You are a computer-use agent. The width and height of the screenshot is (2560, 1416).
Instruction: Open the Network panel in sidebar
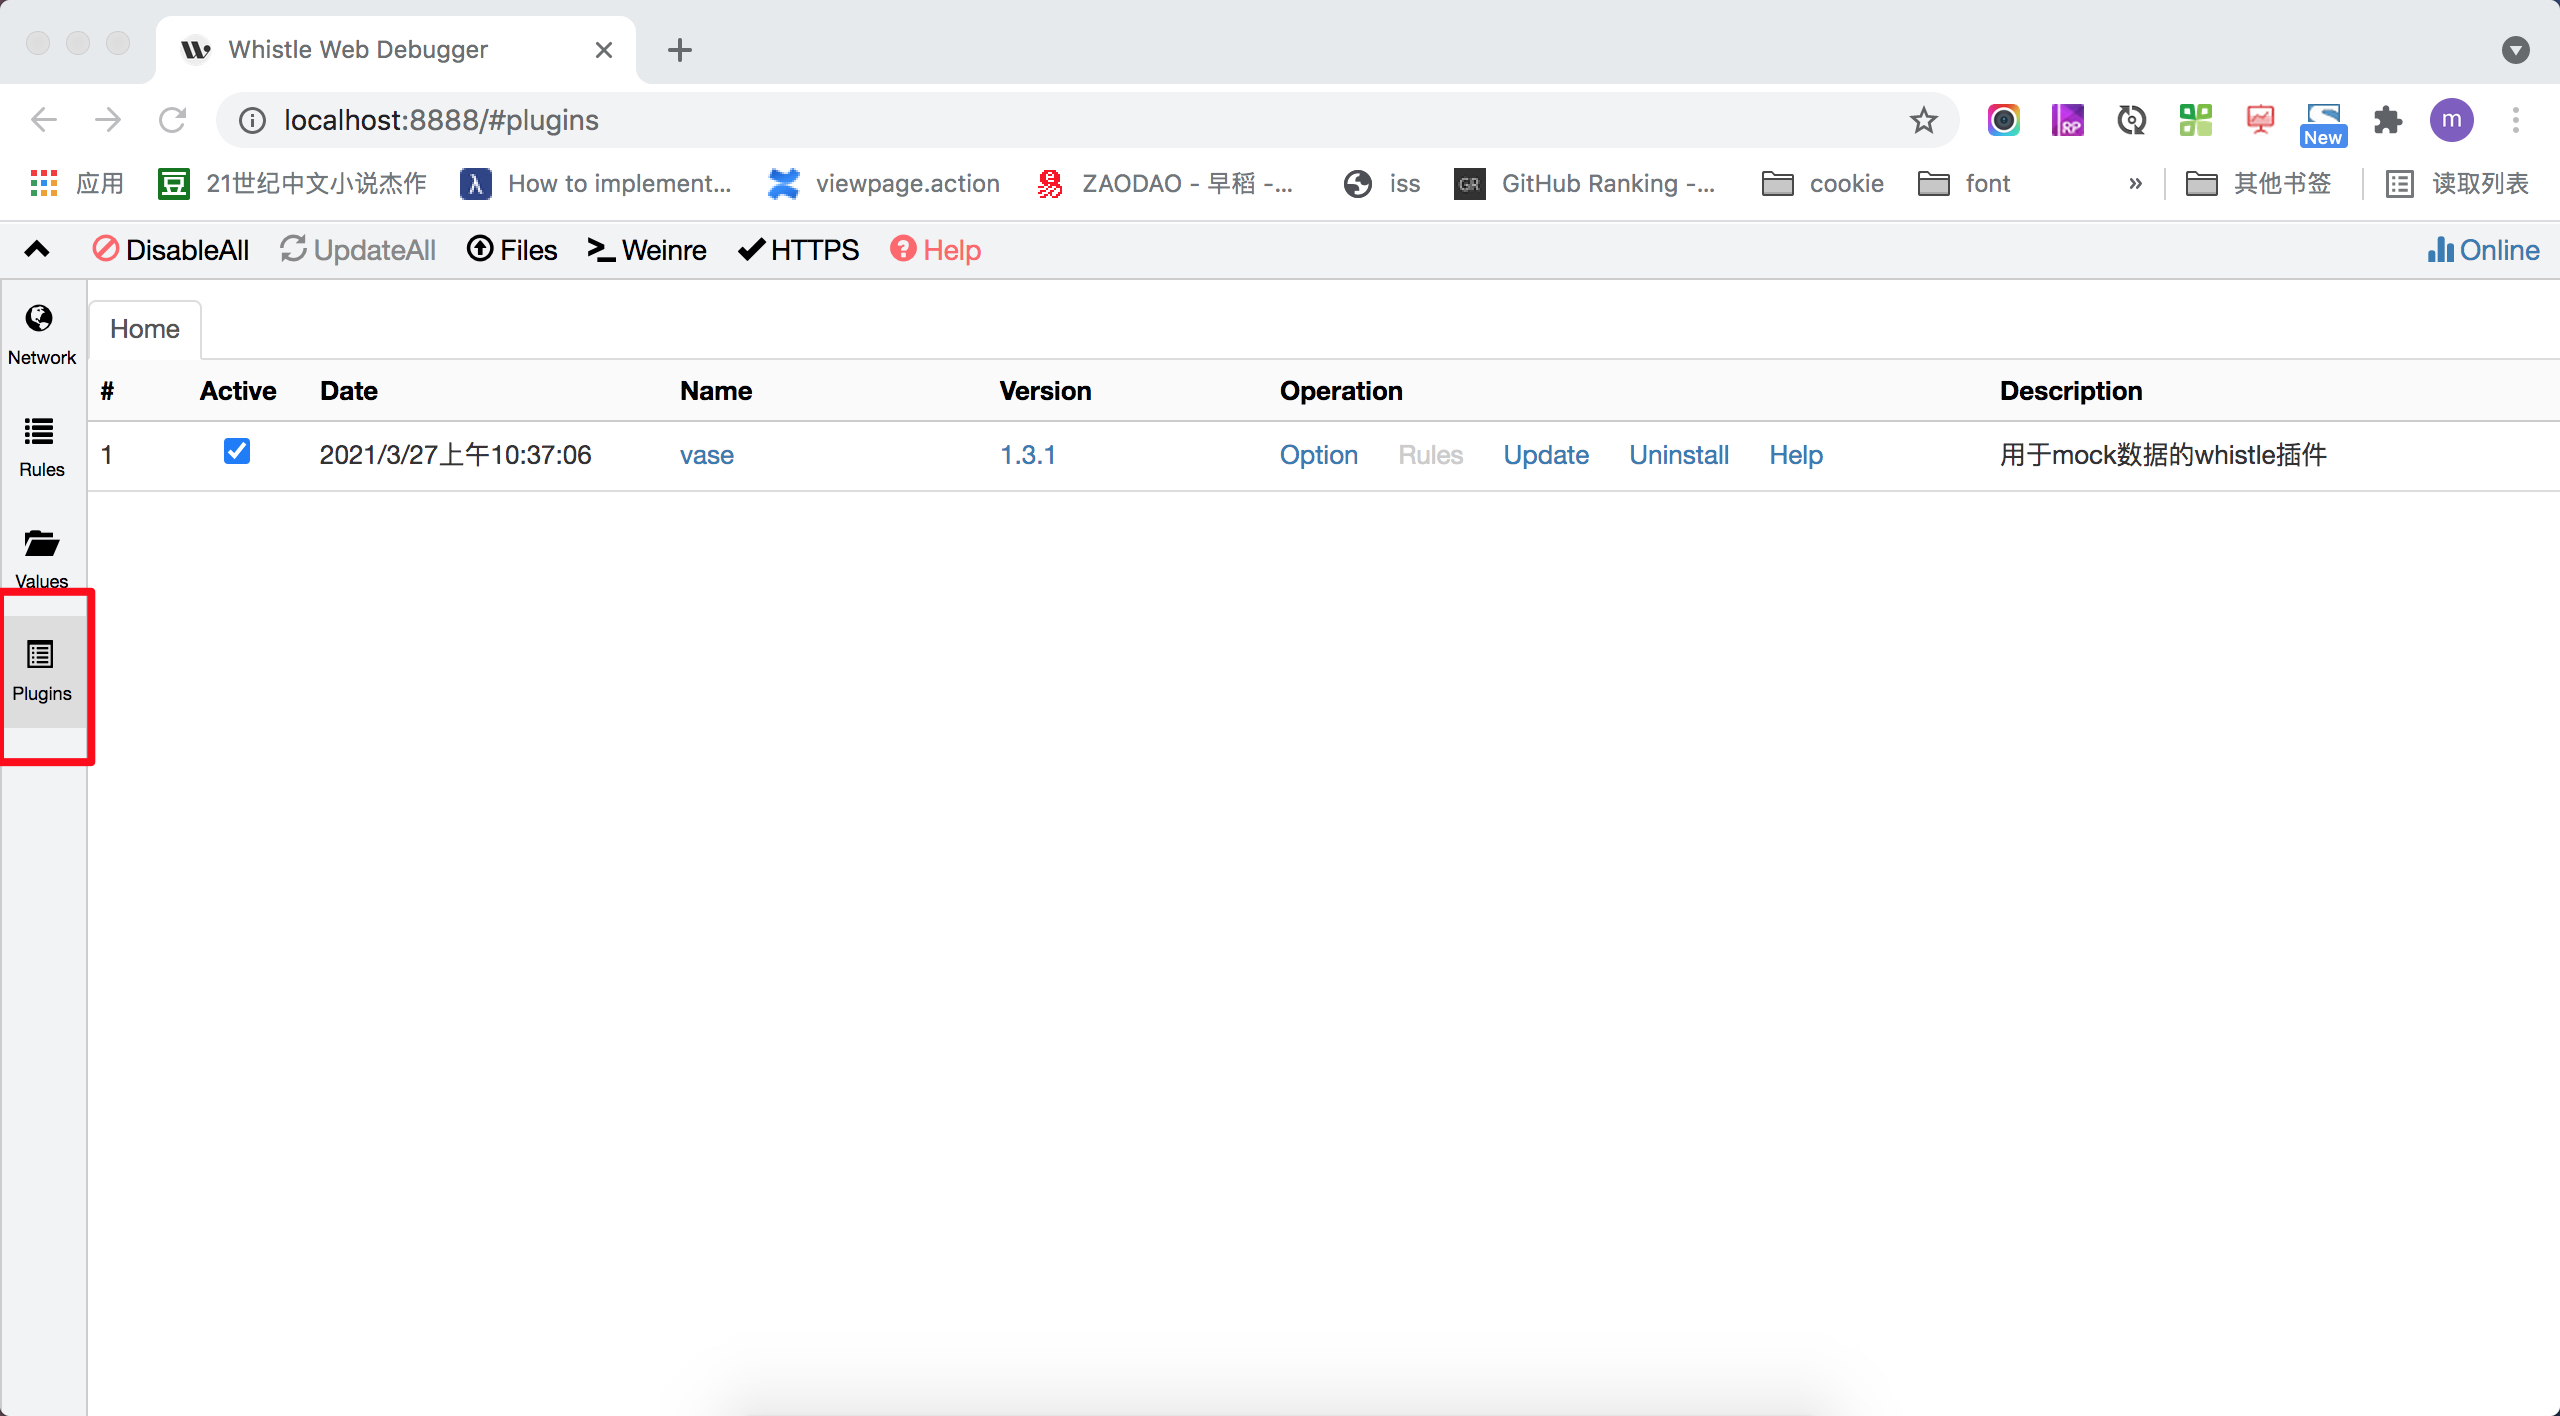pos(41,333)
